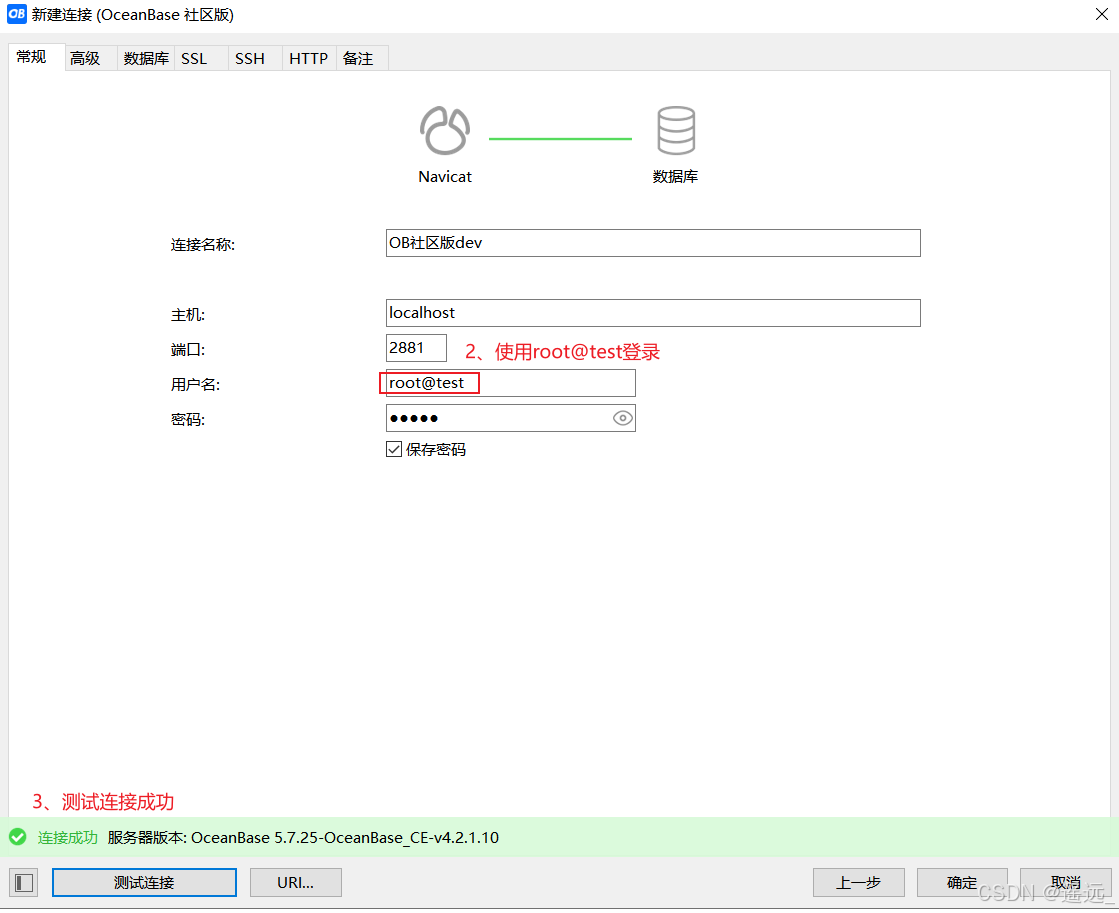Viewport: 1119px width, 913px height.
Task: Click the server version text OceanBase 5.7.25
Action: click(x=303, y=837)
